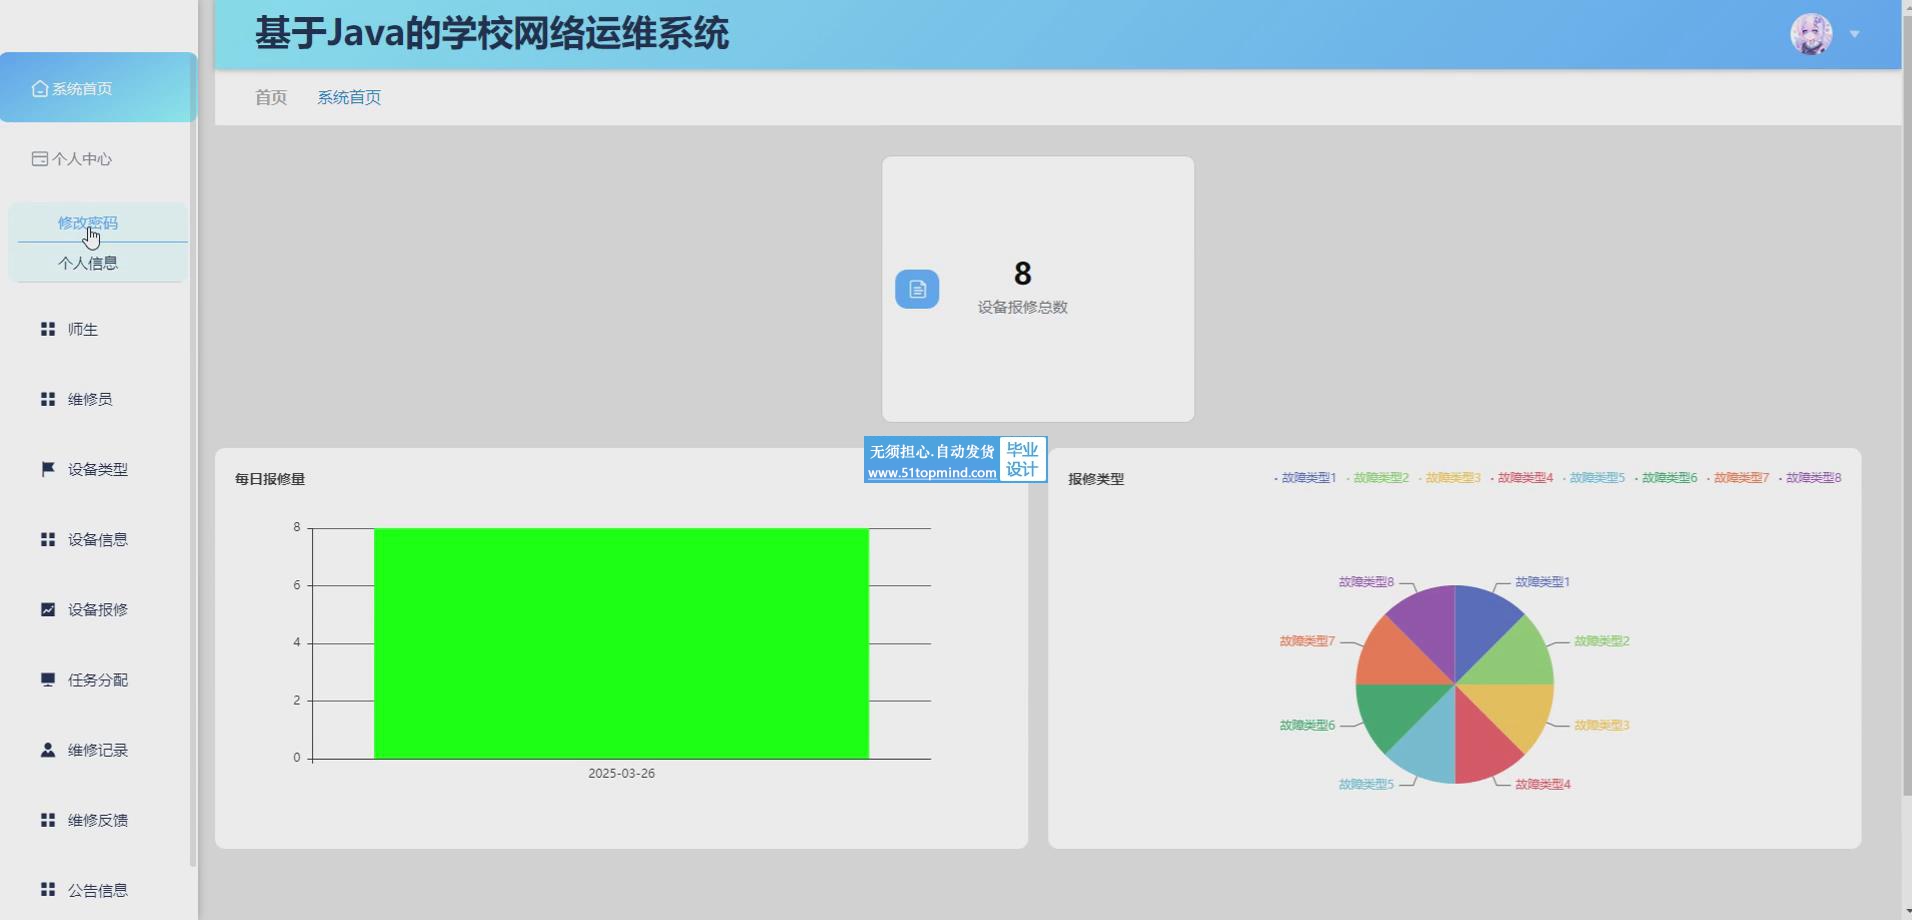Collapse the 个人中心 submenu

pos(82,159)
